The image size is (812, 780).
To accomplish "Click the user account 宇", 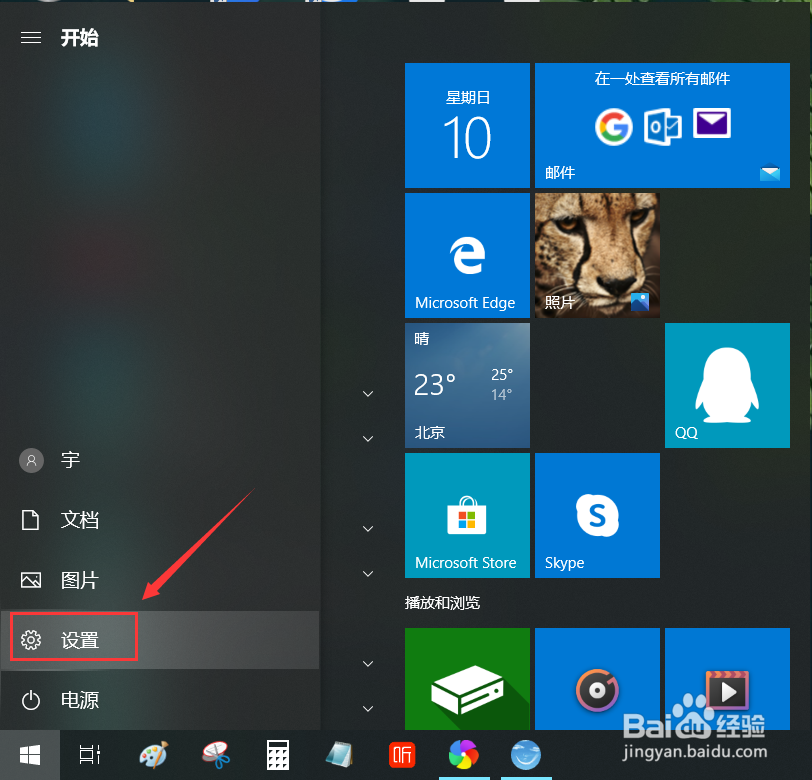I will pos(160,460).
